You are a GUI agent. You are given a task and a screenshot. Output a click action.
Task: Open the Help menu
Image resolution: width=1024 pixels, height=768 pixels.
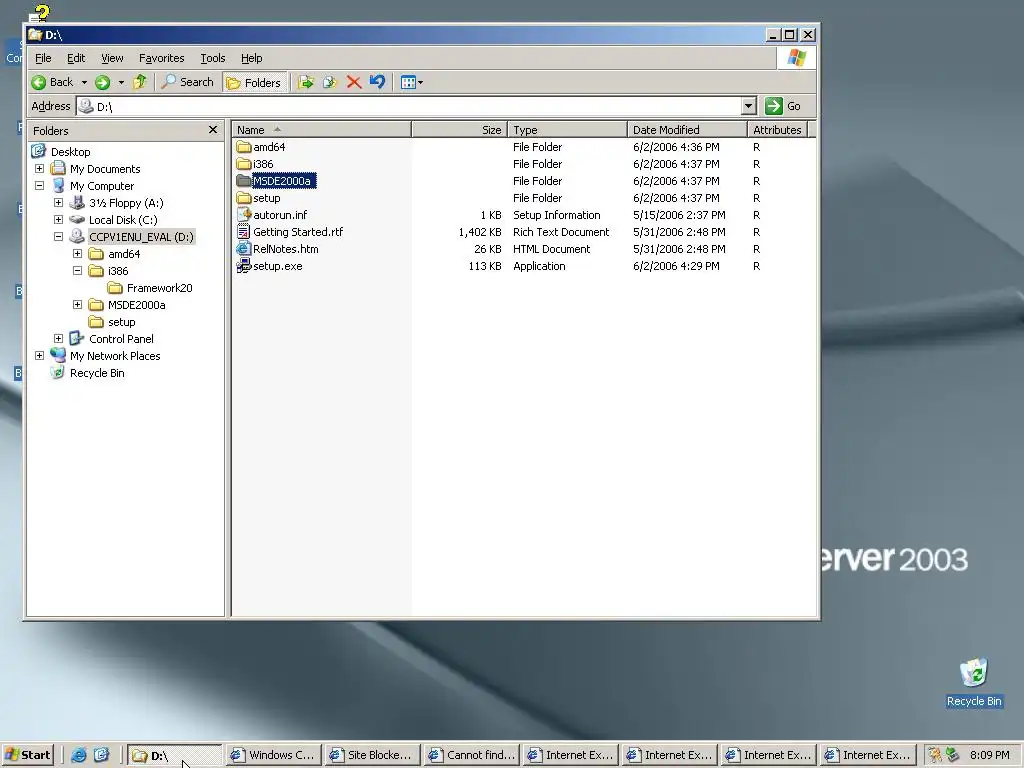(251, 58)
